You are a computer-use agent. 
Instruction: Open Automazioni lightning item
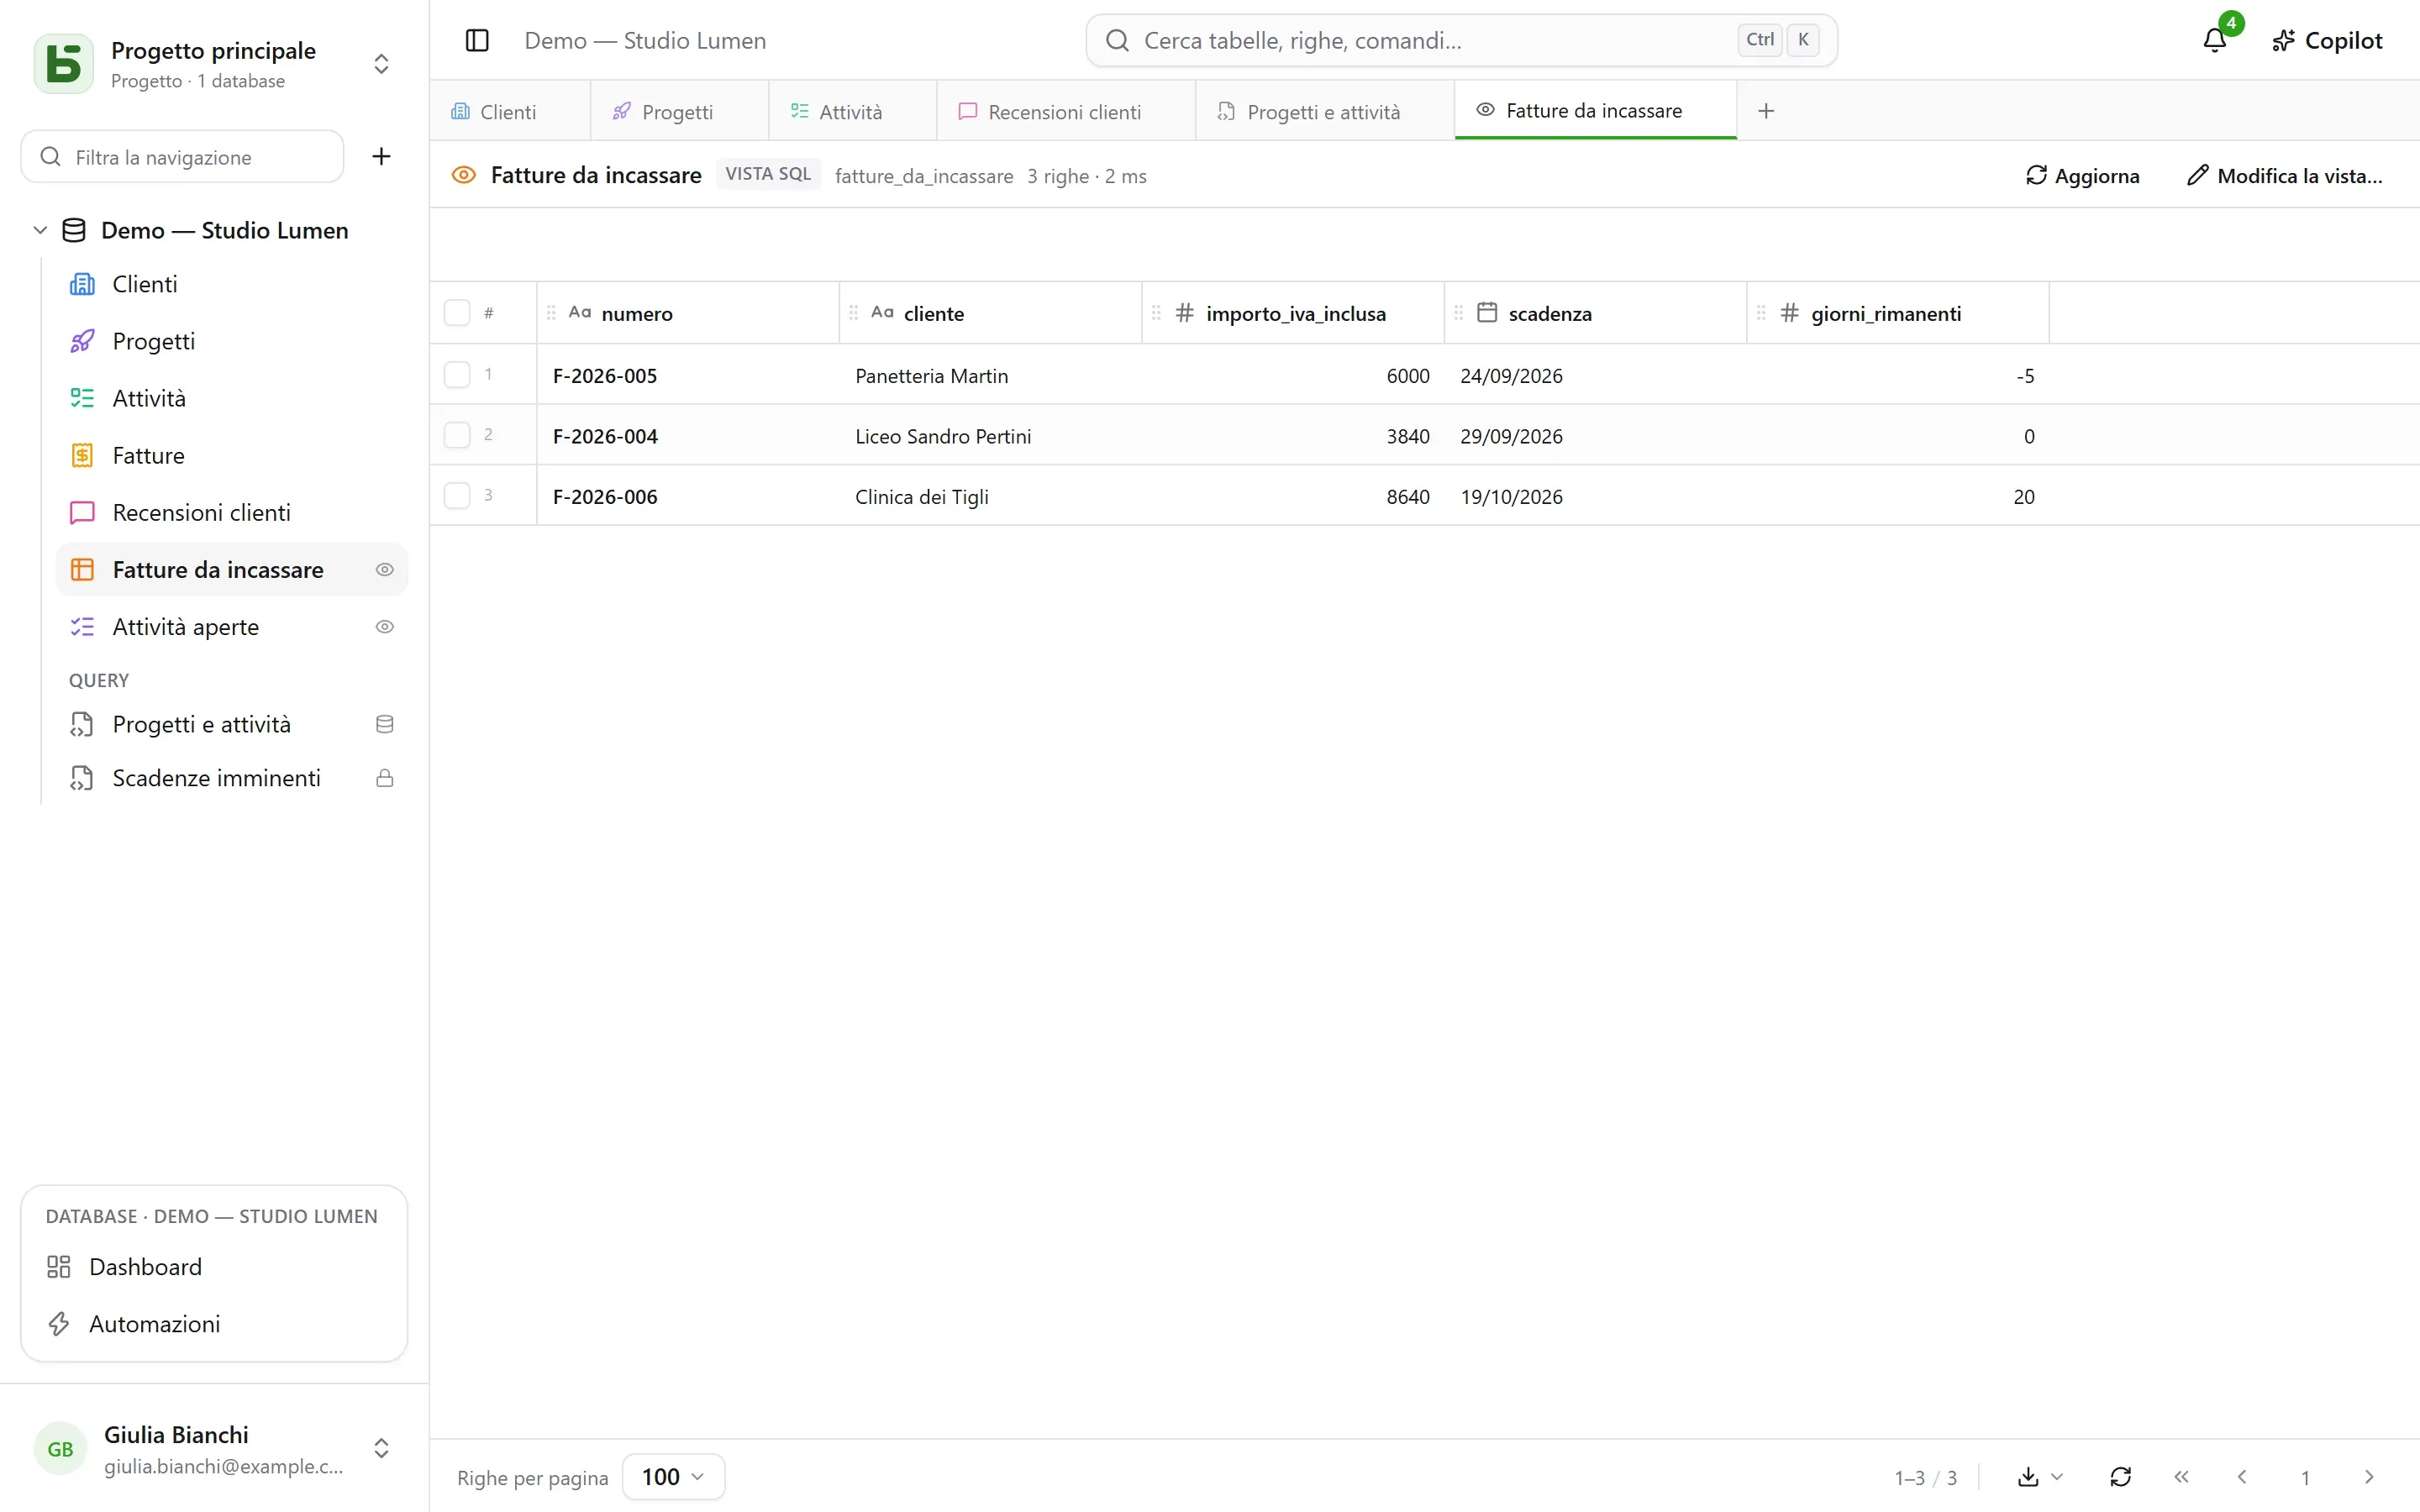point(214,1324)
